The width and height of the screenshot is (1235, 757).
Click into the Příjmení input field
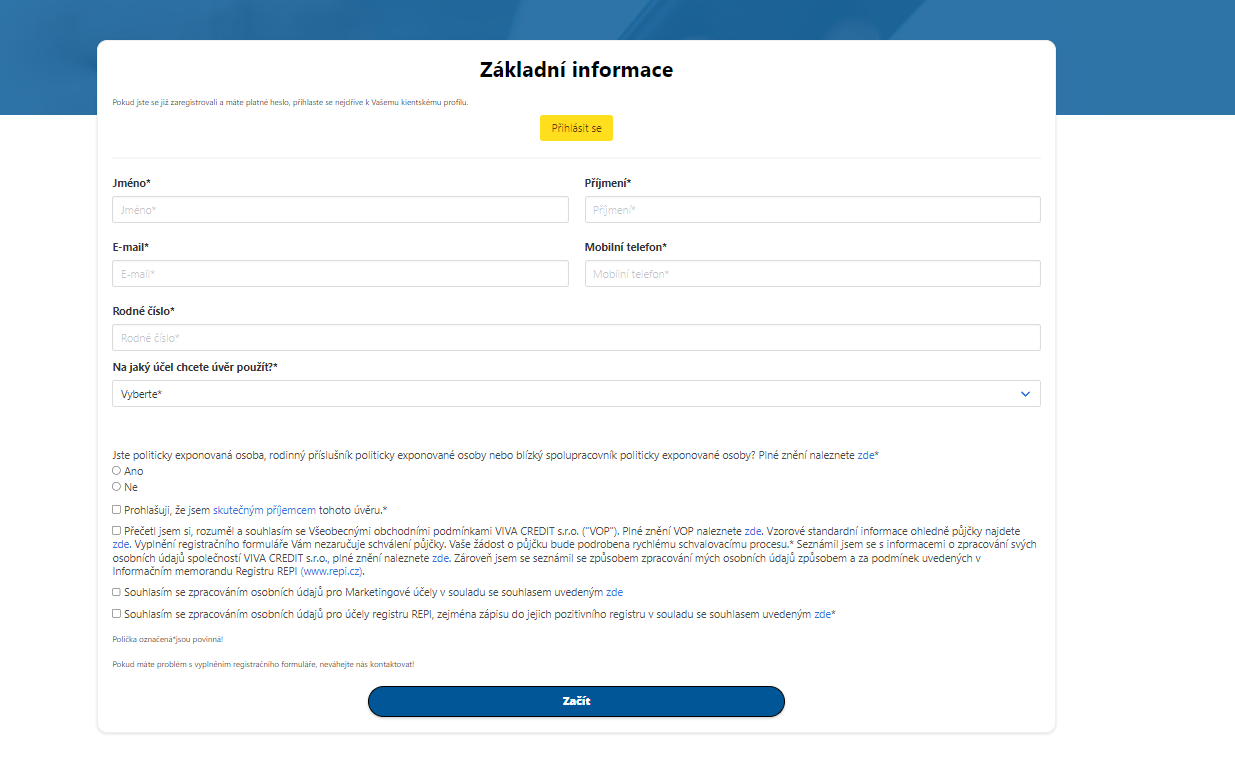[x=812, y=210]
